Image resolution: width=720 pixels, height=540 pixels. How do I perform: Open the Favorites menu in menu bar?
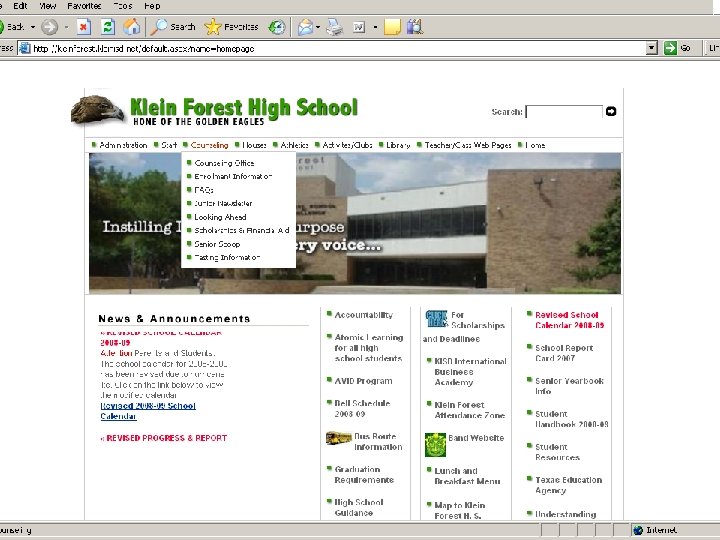pyautogui.click(x=84, y=6)
